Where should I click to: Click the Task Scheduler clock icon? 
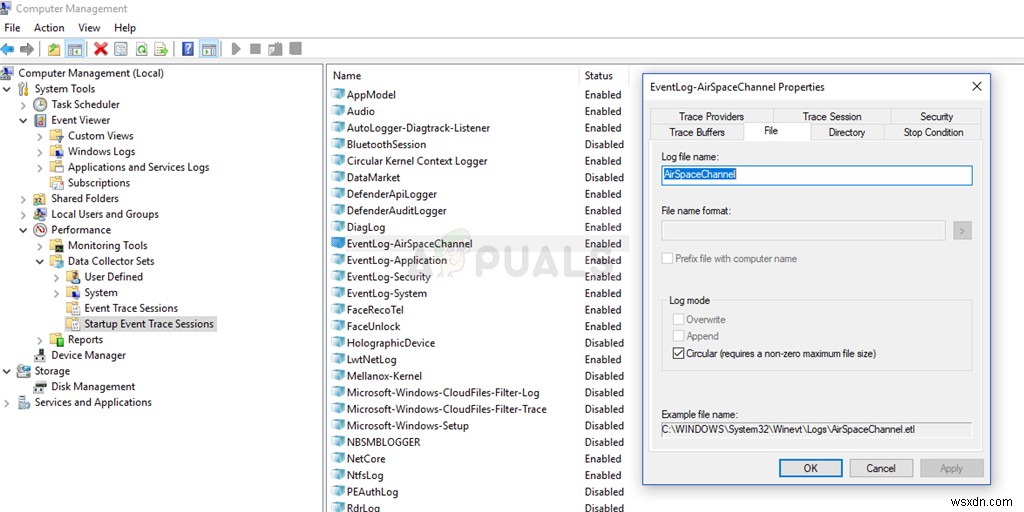click(40, 104)
